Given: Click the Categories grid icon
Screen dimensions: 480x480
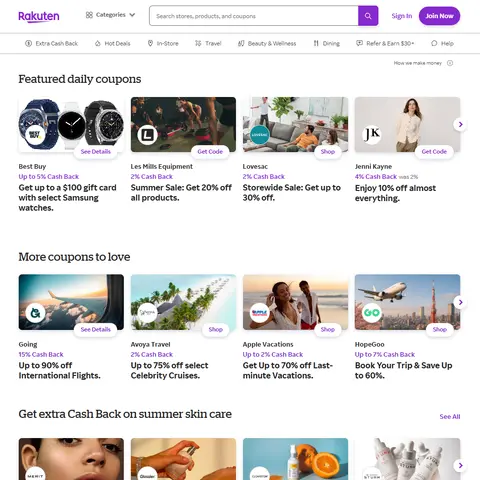Looking at the screenshot, I should 89,15.
